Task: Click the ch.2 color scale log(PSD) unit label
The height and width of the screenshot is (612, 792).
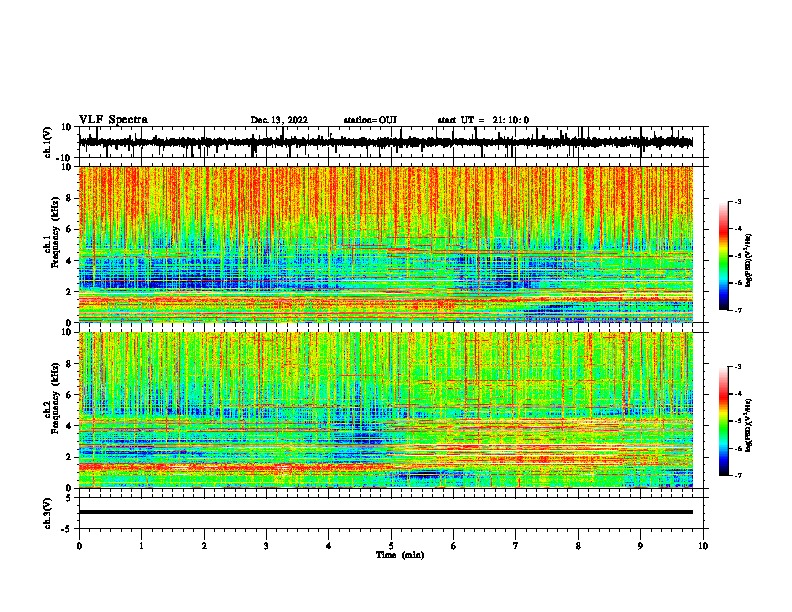Action: [749, 425]
